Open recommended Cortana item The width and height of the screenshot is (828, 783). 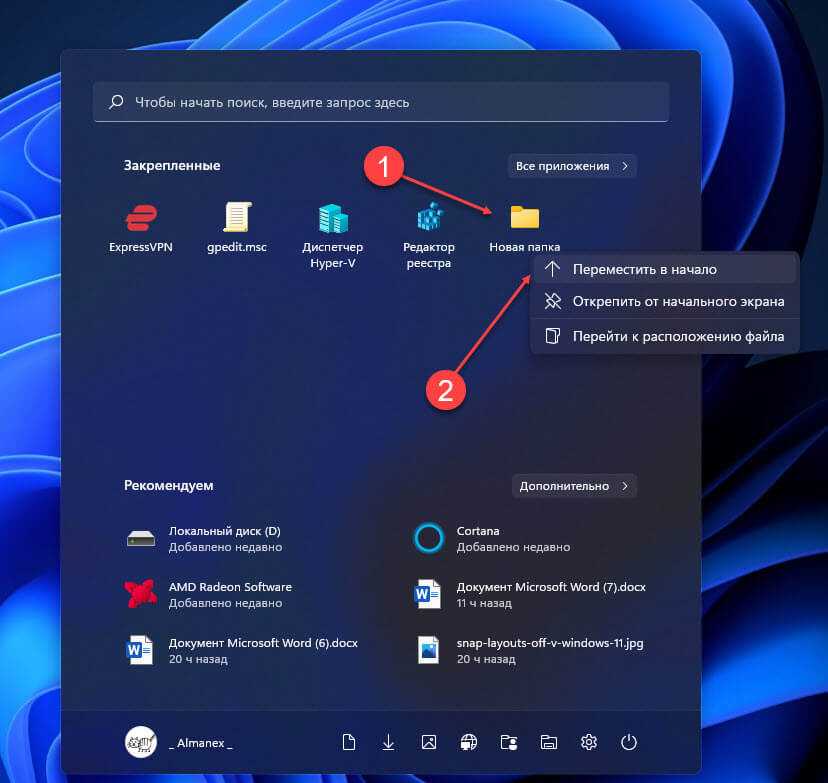[x=476, y=538]
